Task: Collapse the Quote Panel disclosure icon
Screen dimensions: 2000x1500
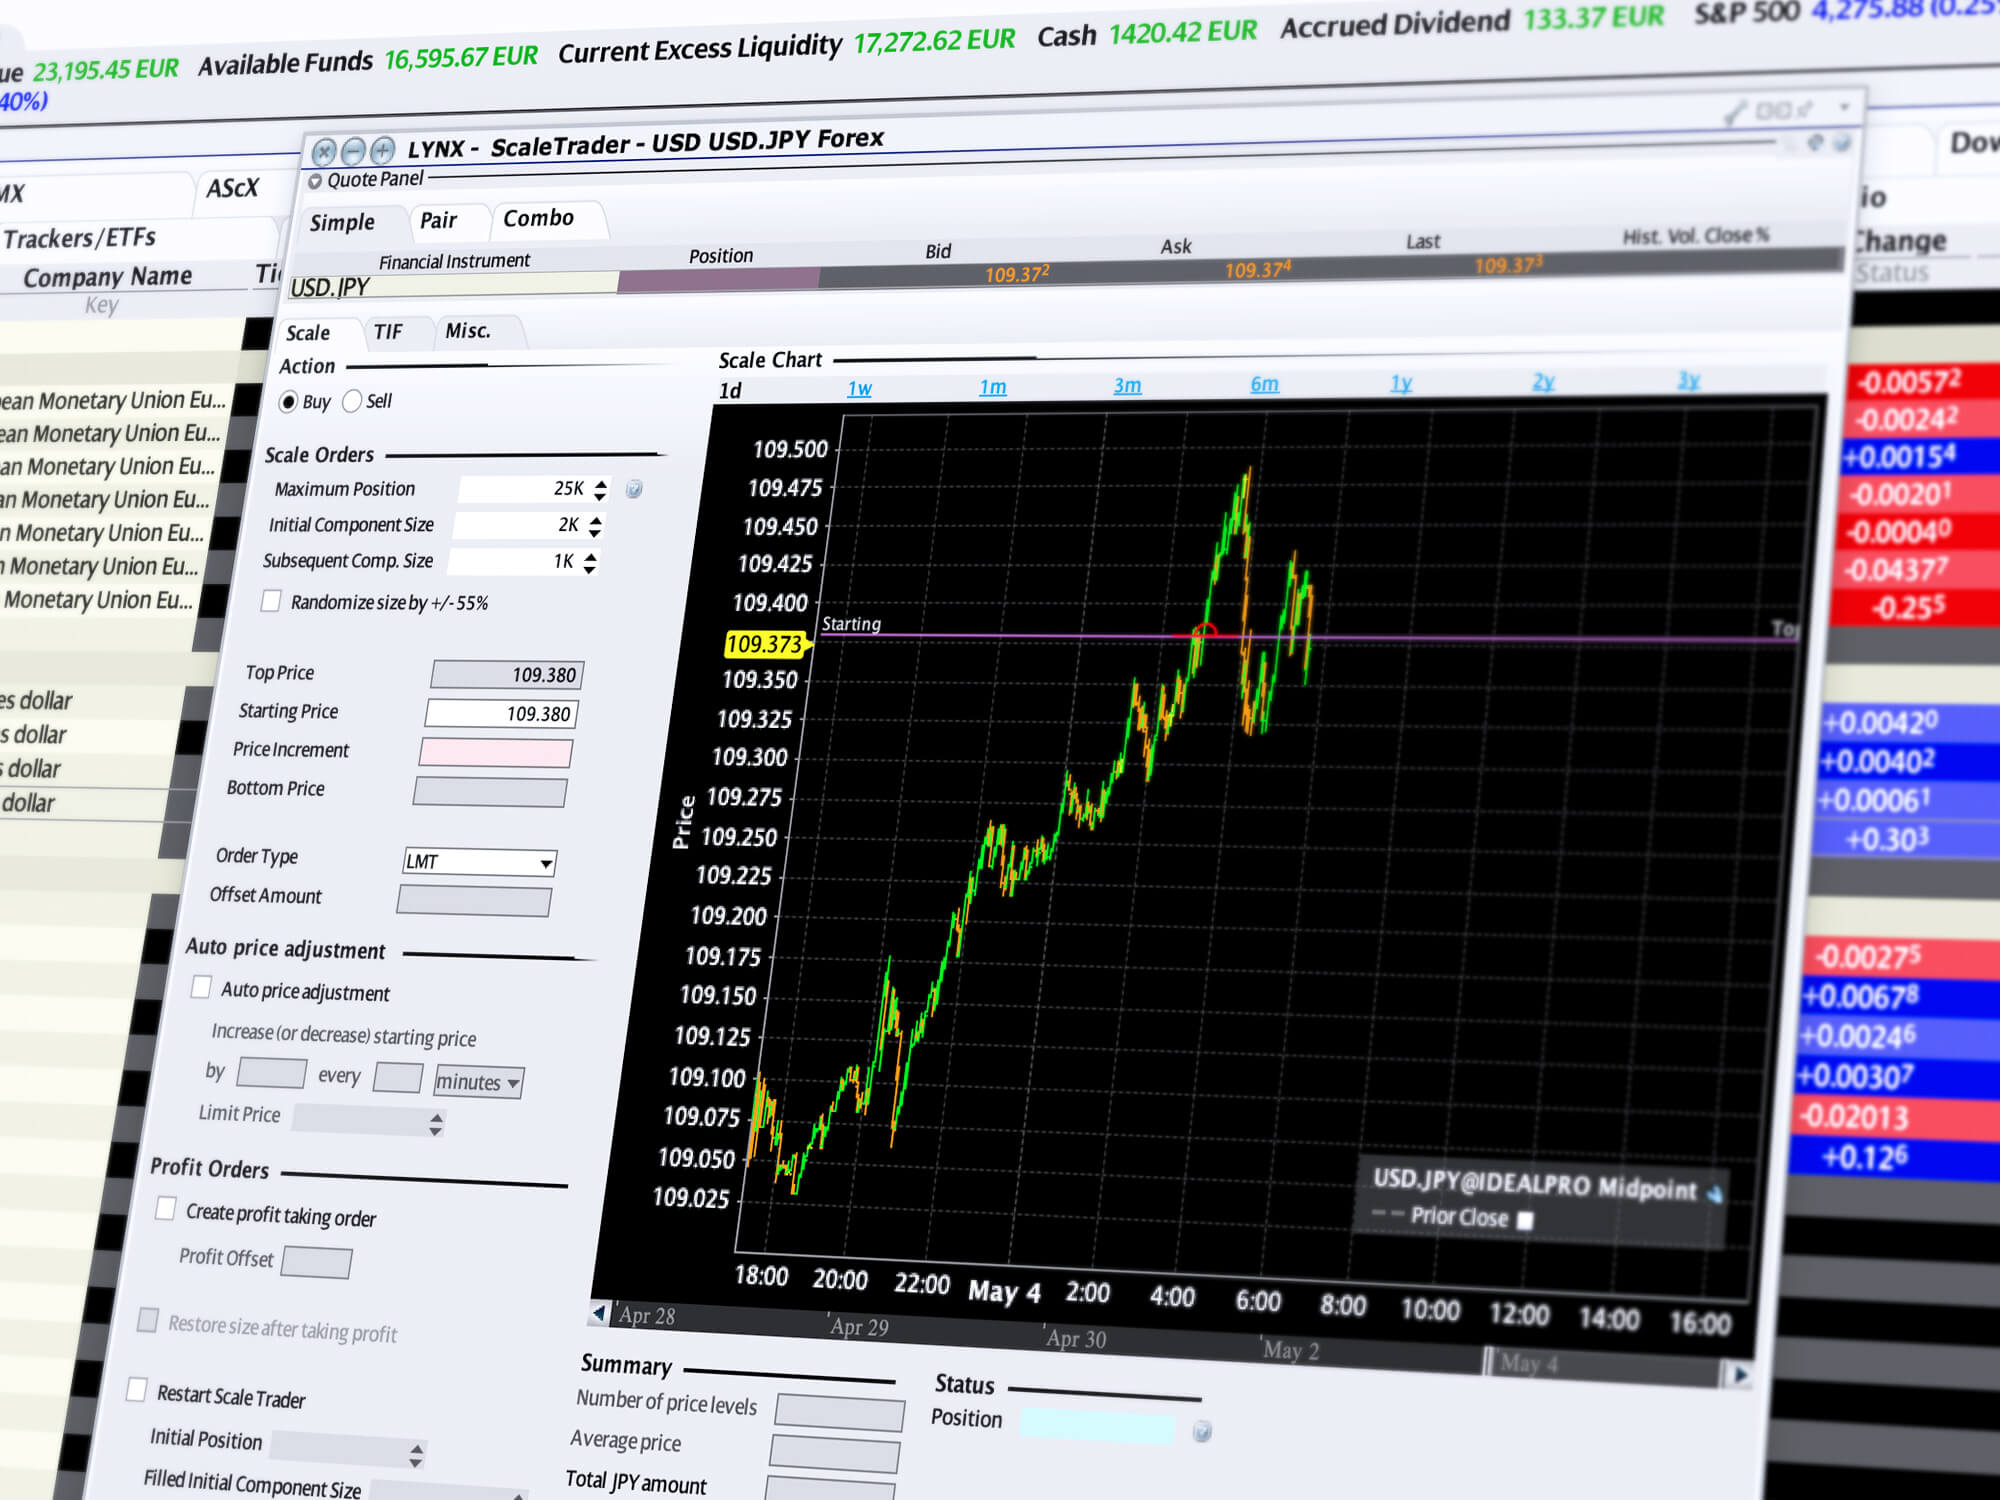Action: pos(315,181)
